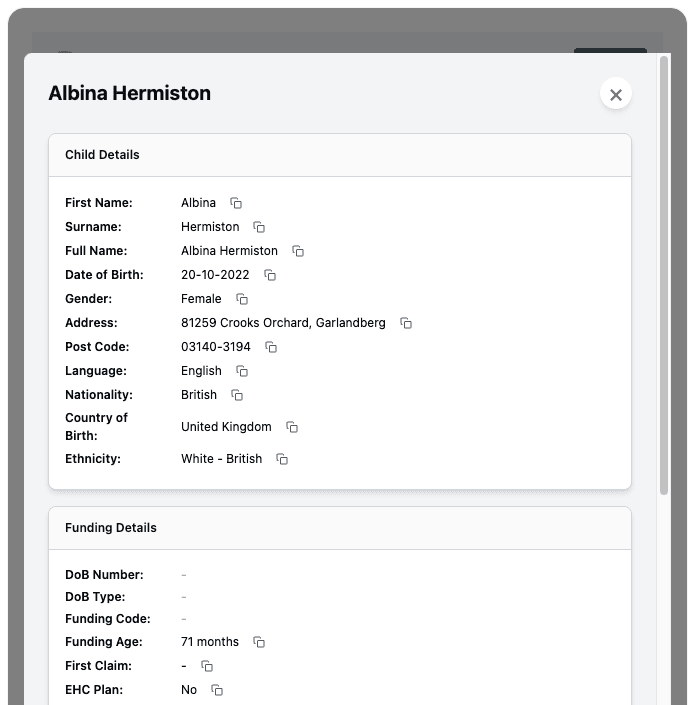Copy the First Claim value
This screenshot has height=705, width=691.
click(207, 666)
